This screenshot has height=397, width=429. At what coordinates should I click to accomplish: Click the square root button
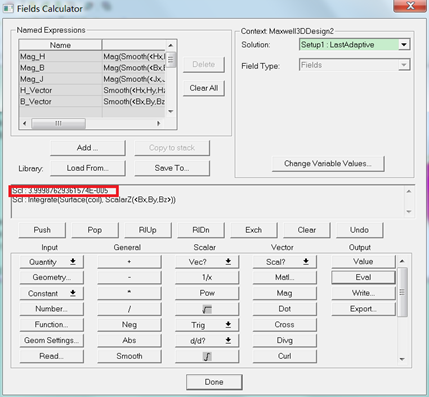[x=207, y=309]
